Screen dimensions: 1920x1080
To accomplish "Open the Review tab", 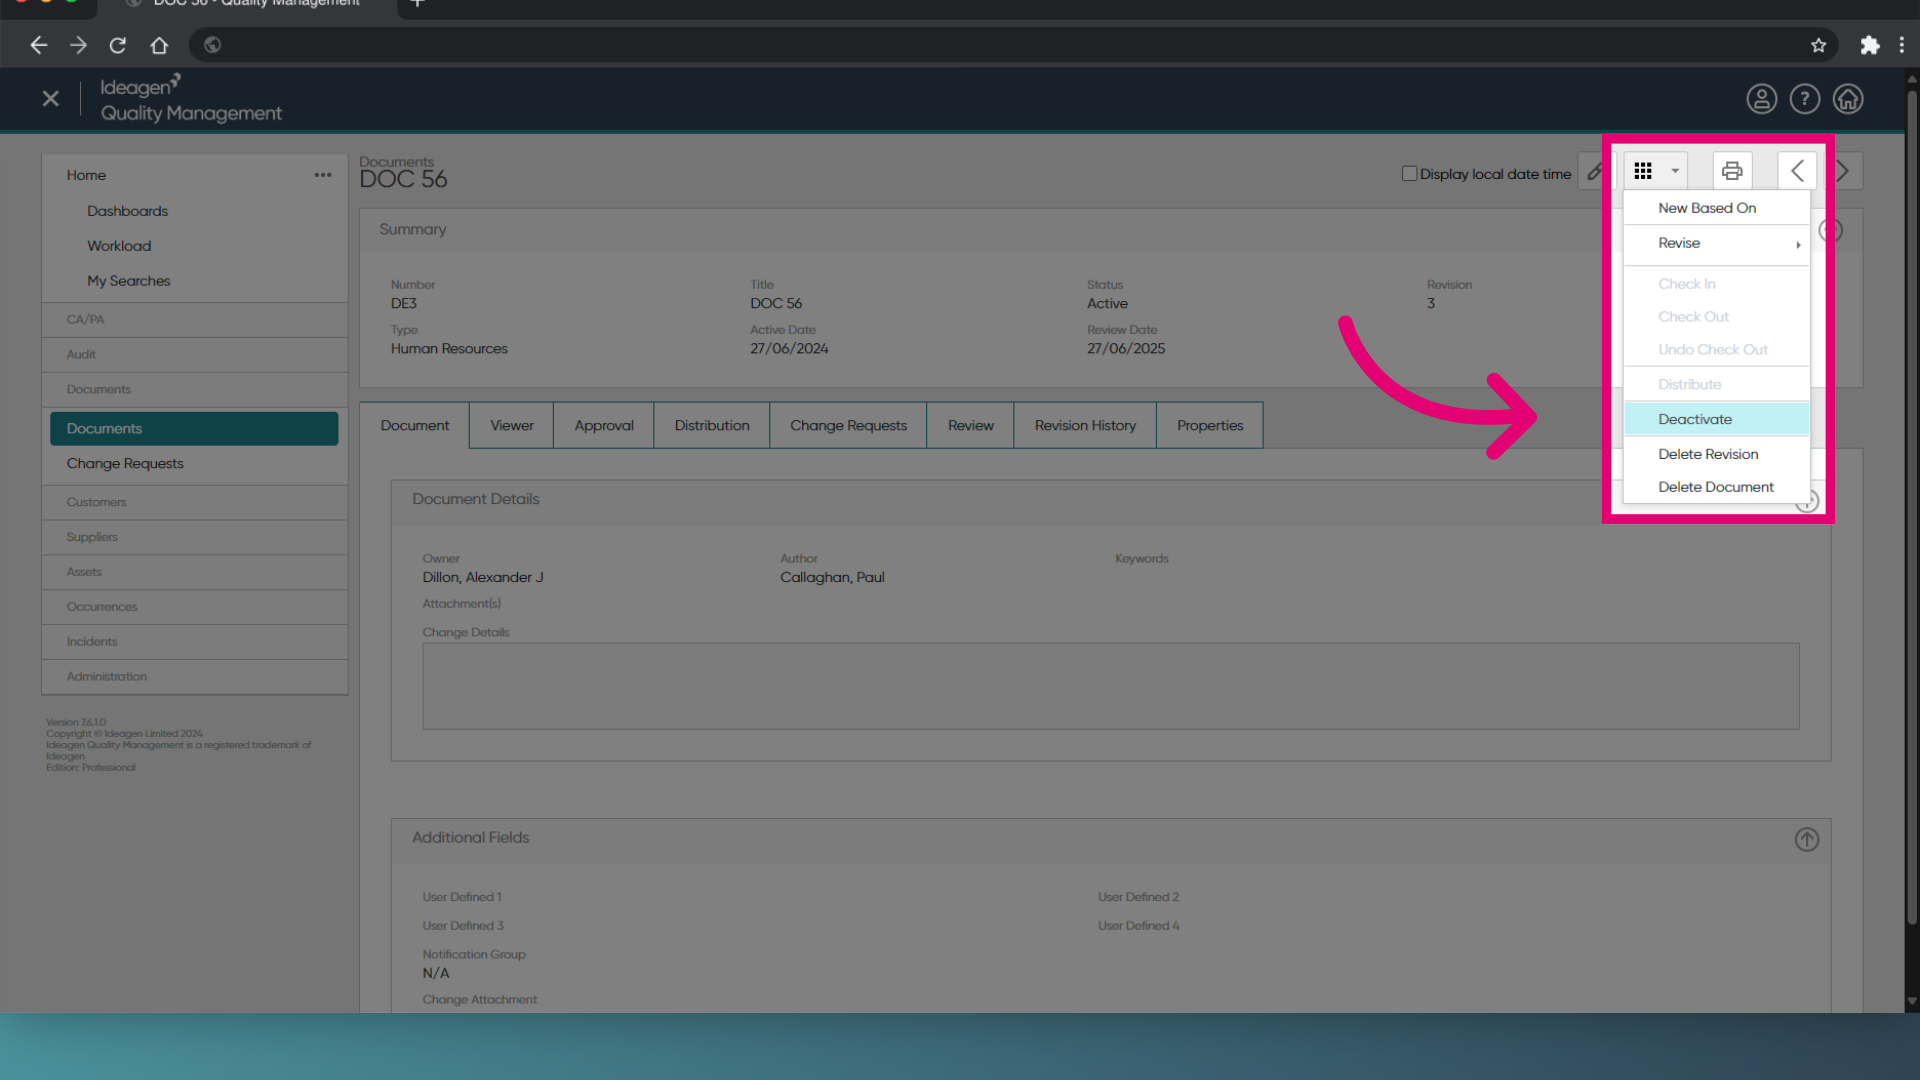I will tap(970, 426).
